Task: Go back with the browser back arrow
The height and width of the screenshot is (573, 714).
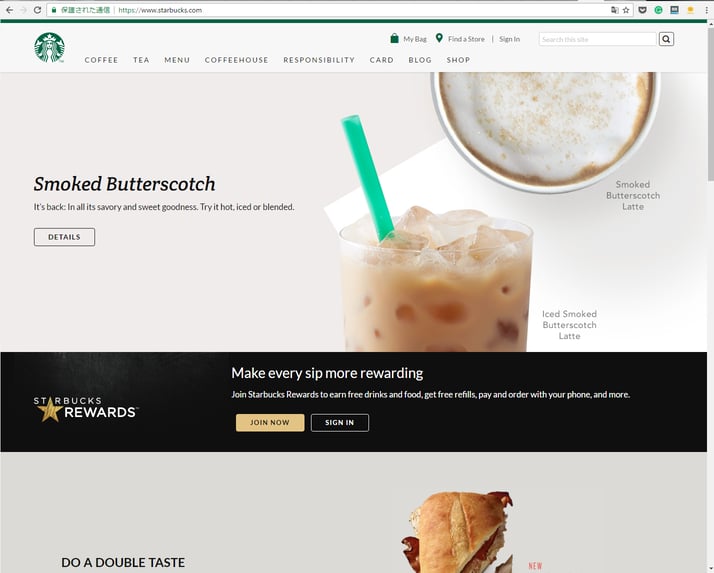Action: [9, 10]
